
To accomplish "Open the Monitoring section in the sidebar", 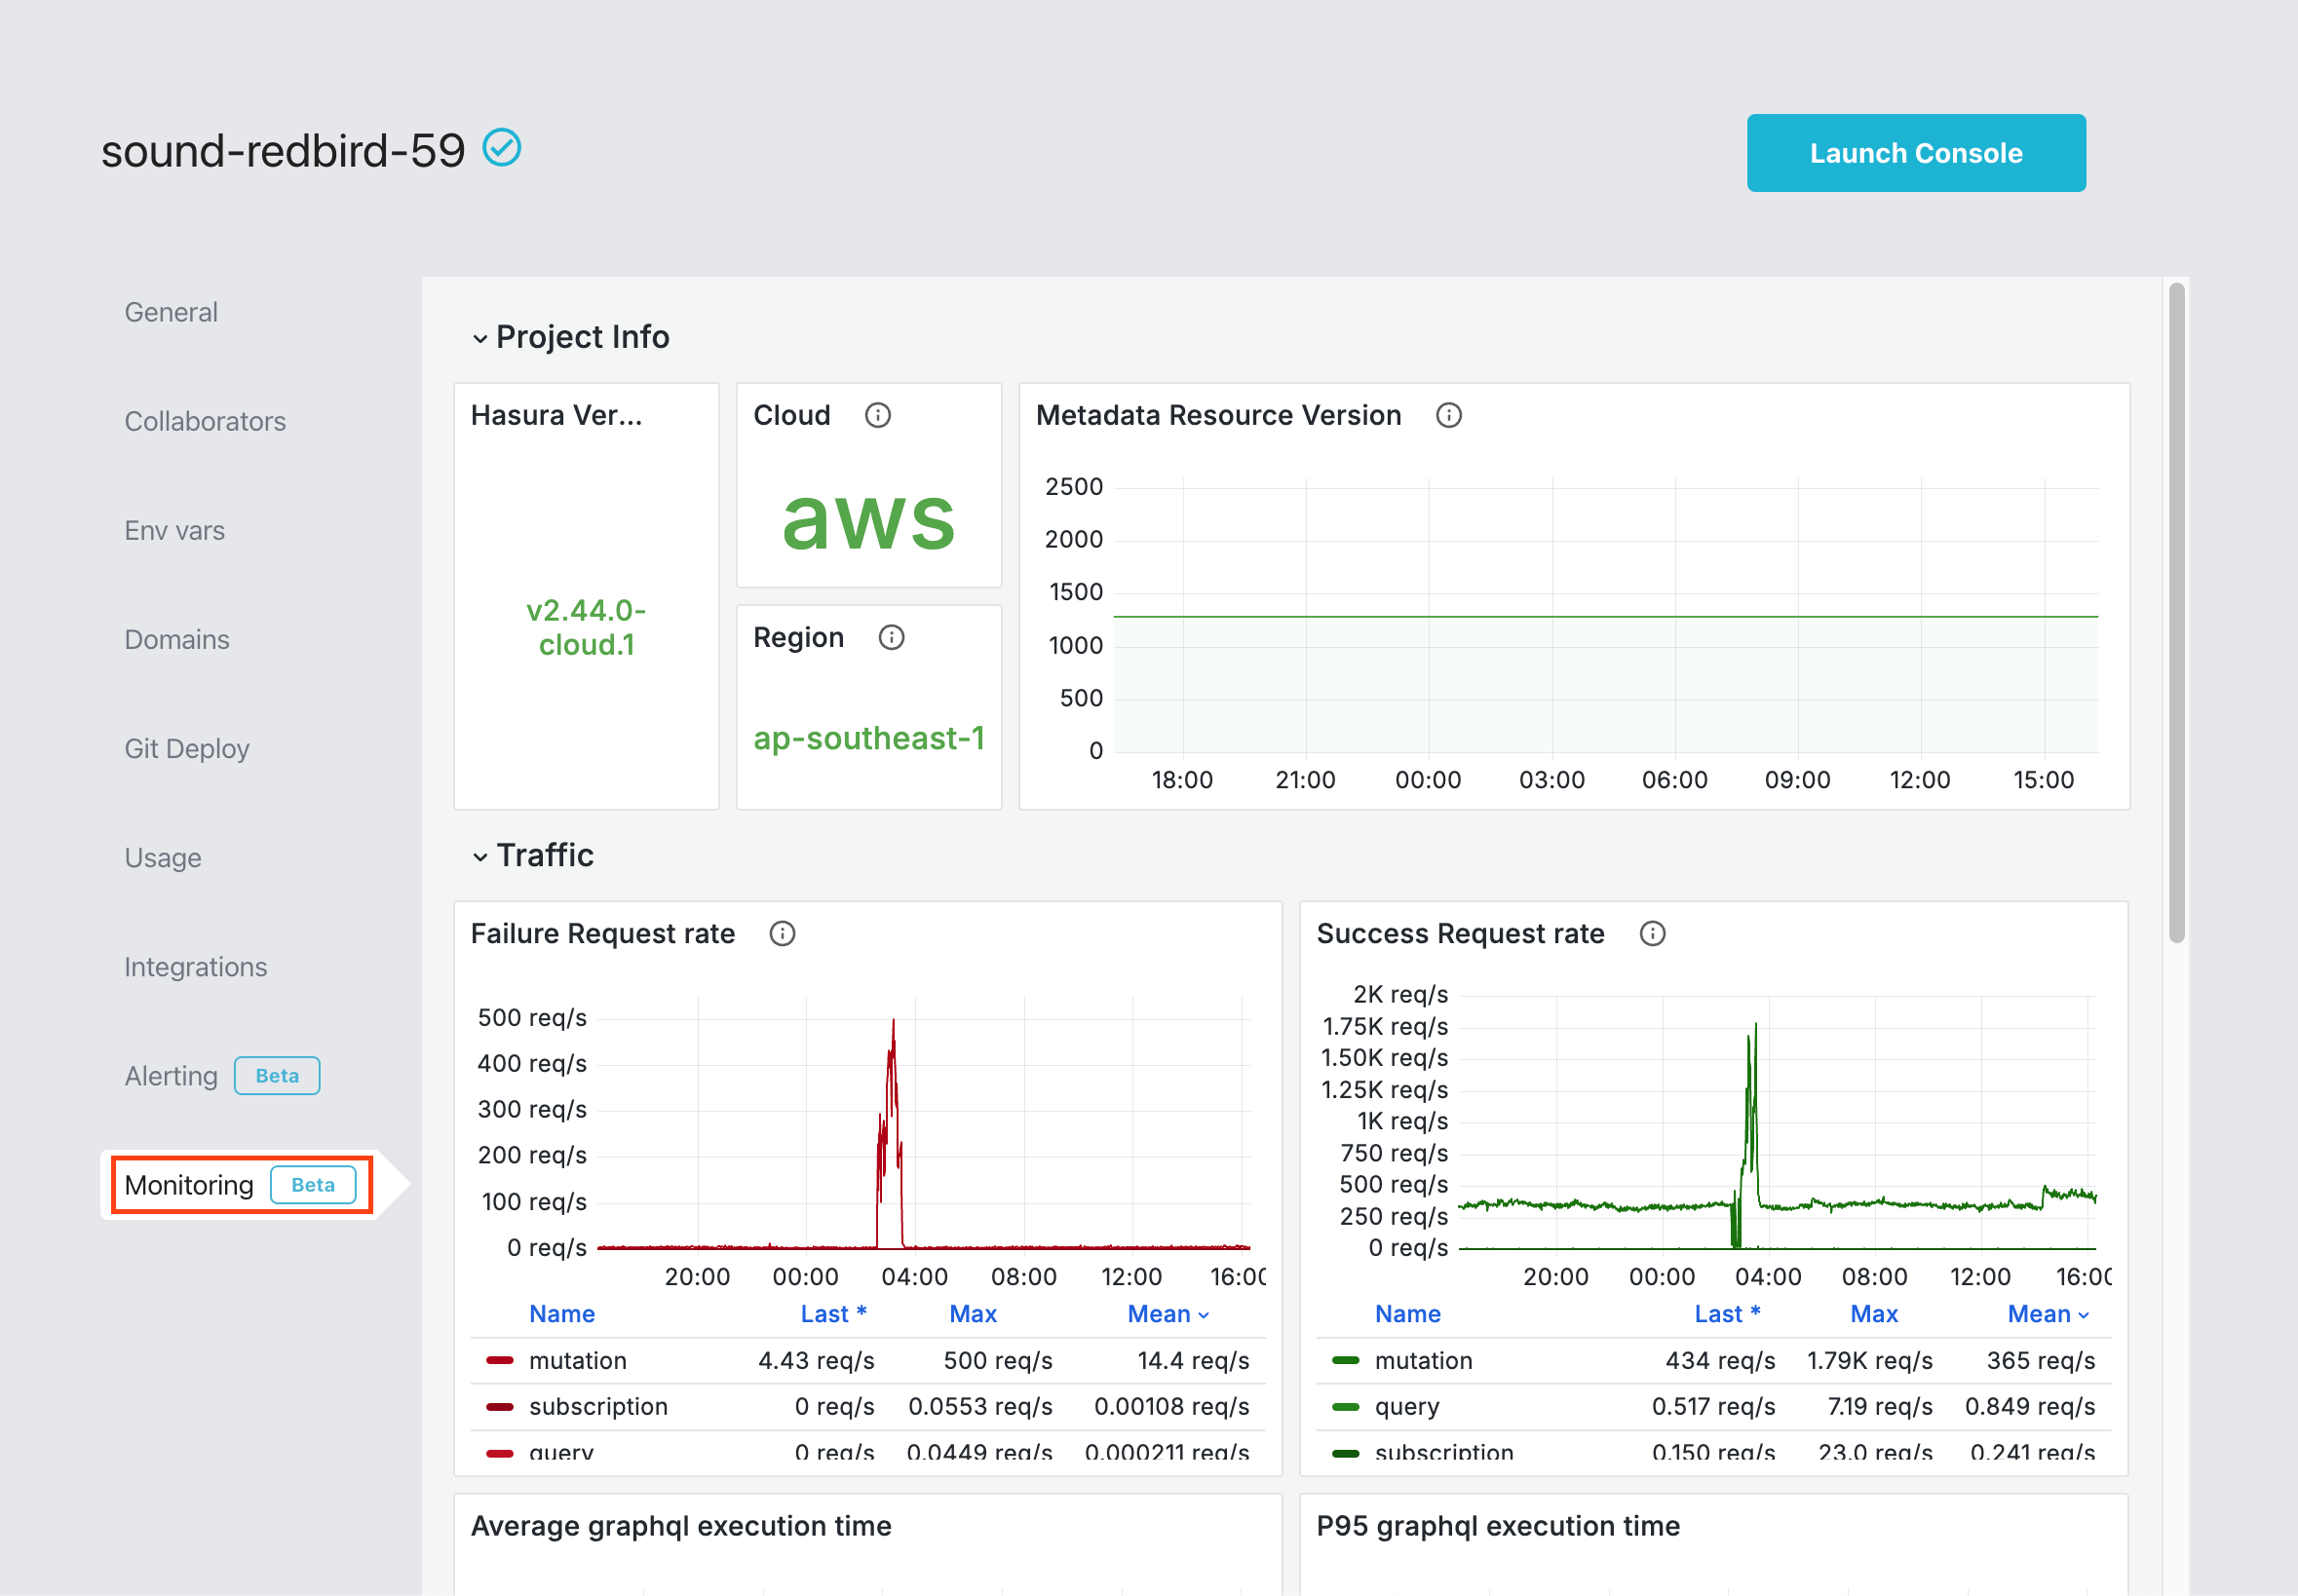I will coord(189,1184).
